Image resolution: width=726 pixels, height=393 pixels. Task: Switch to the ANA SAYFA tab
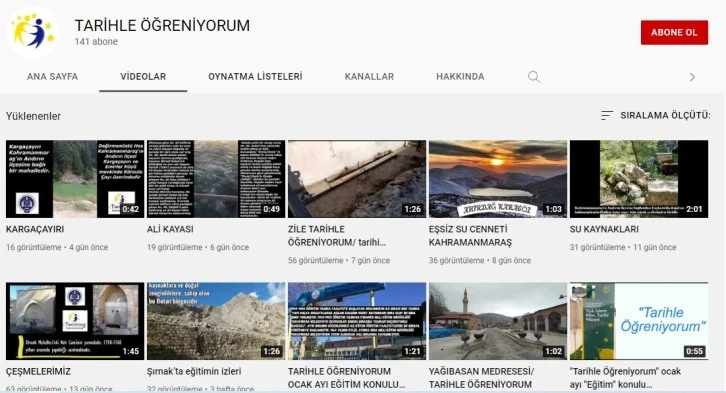coord(52,76)
